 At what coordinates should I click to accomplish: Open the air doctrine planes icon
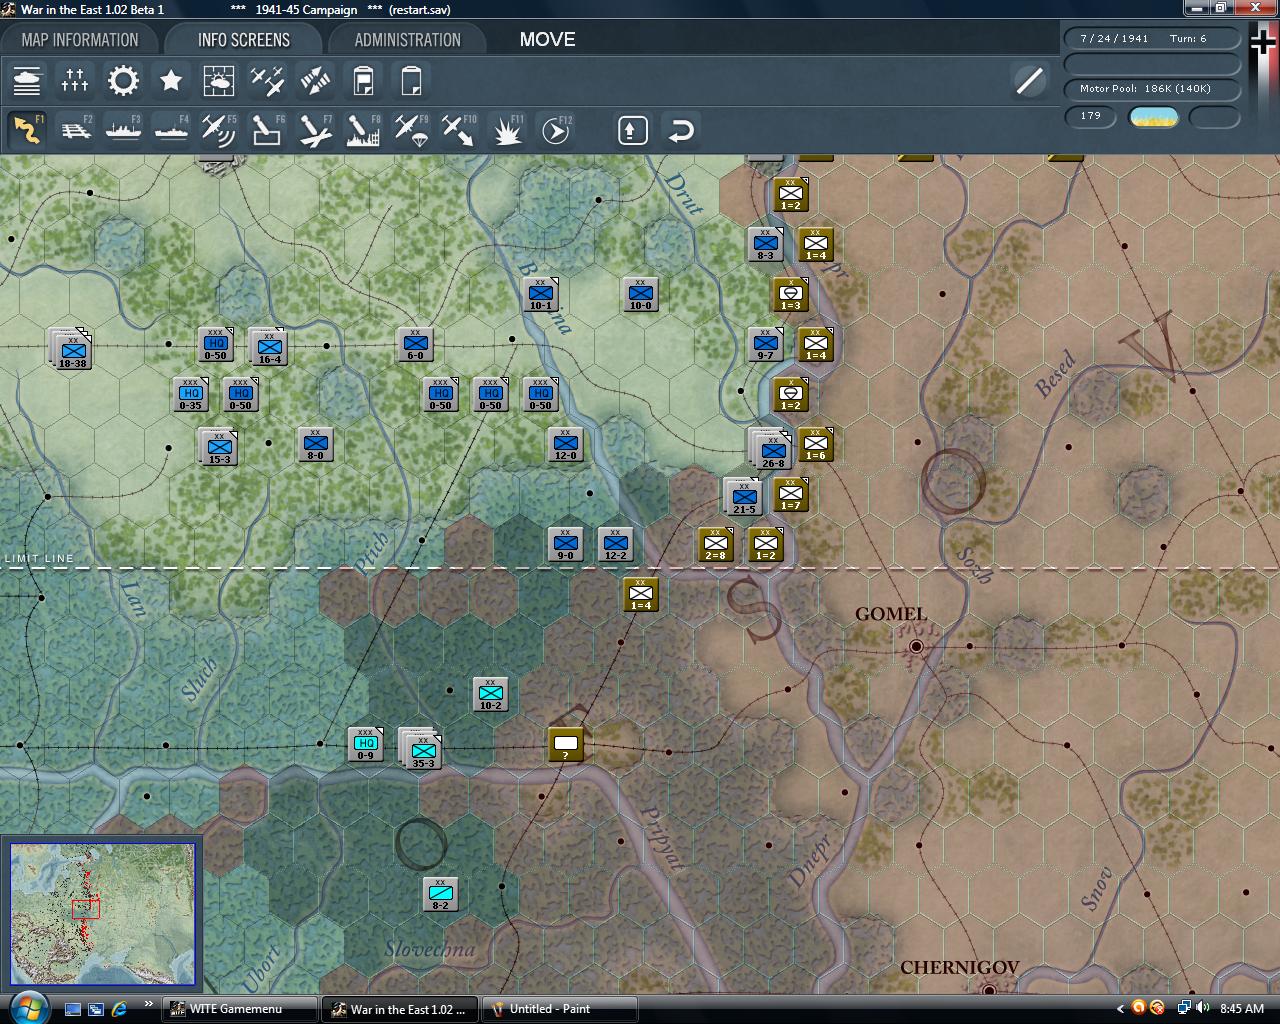[267, 81]
